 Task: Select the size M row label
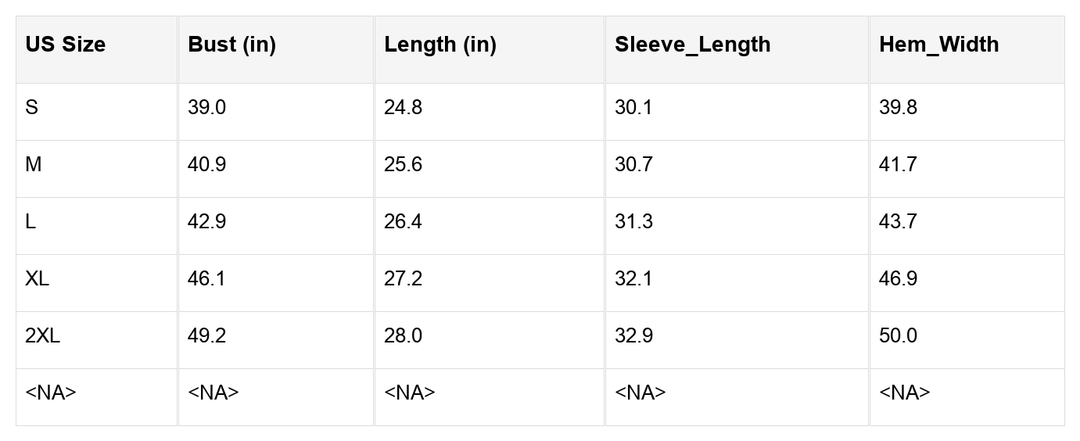point(34,164)
